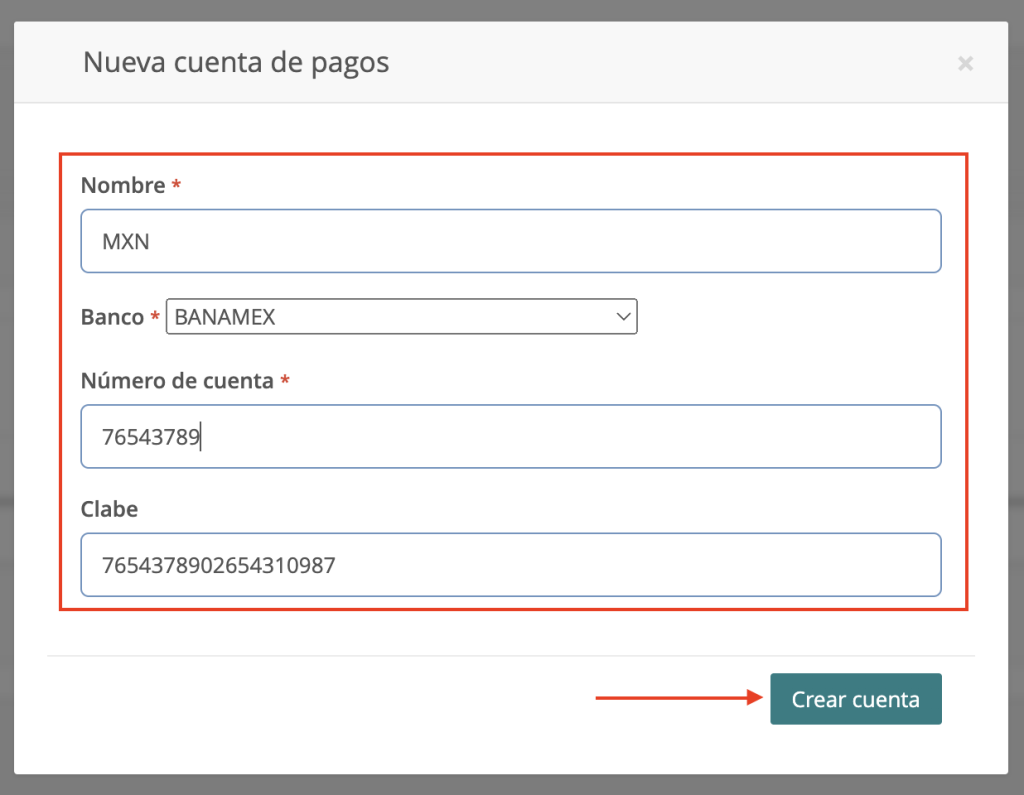Focus the Número de cuenta field
The width and height of the screenshot is (1024, 795).
510,437
